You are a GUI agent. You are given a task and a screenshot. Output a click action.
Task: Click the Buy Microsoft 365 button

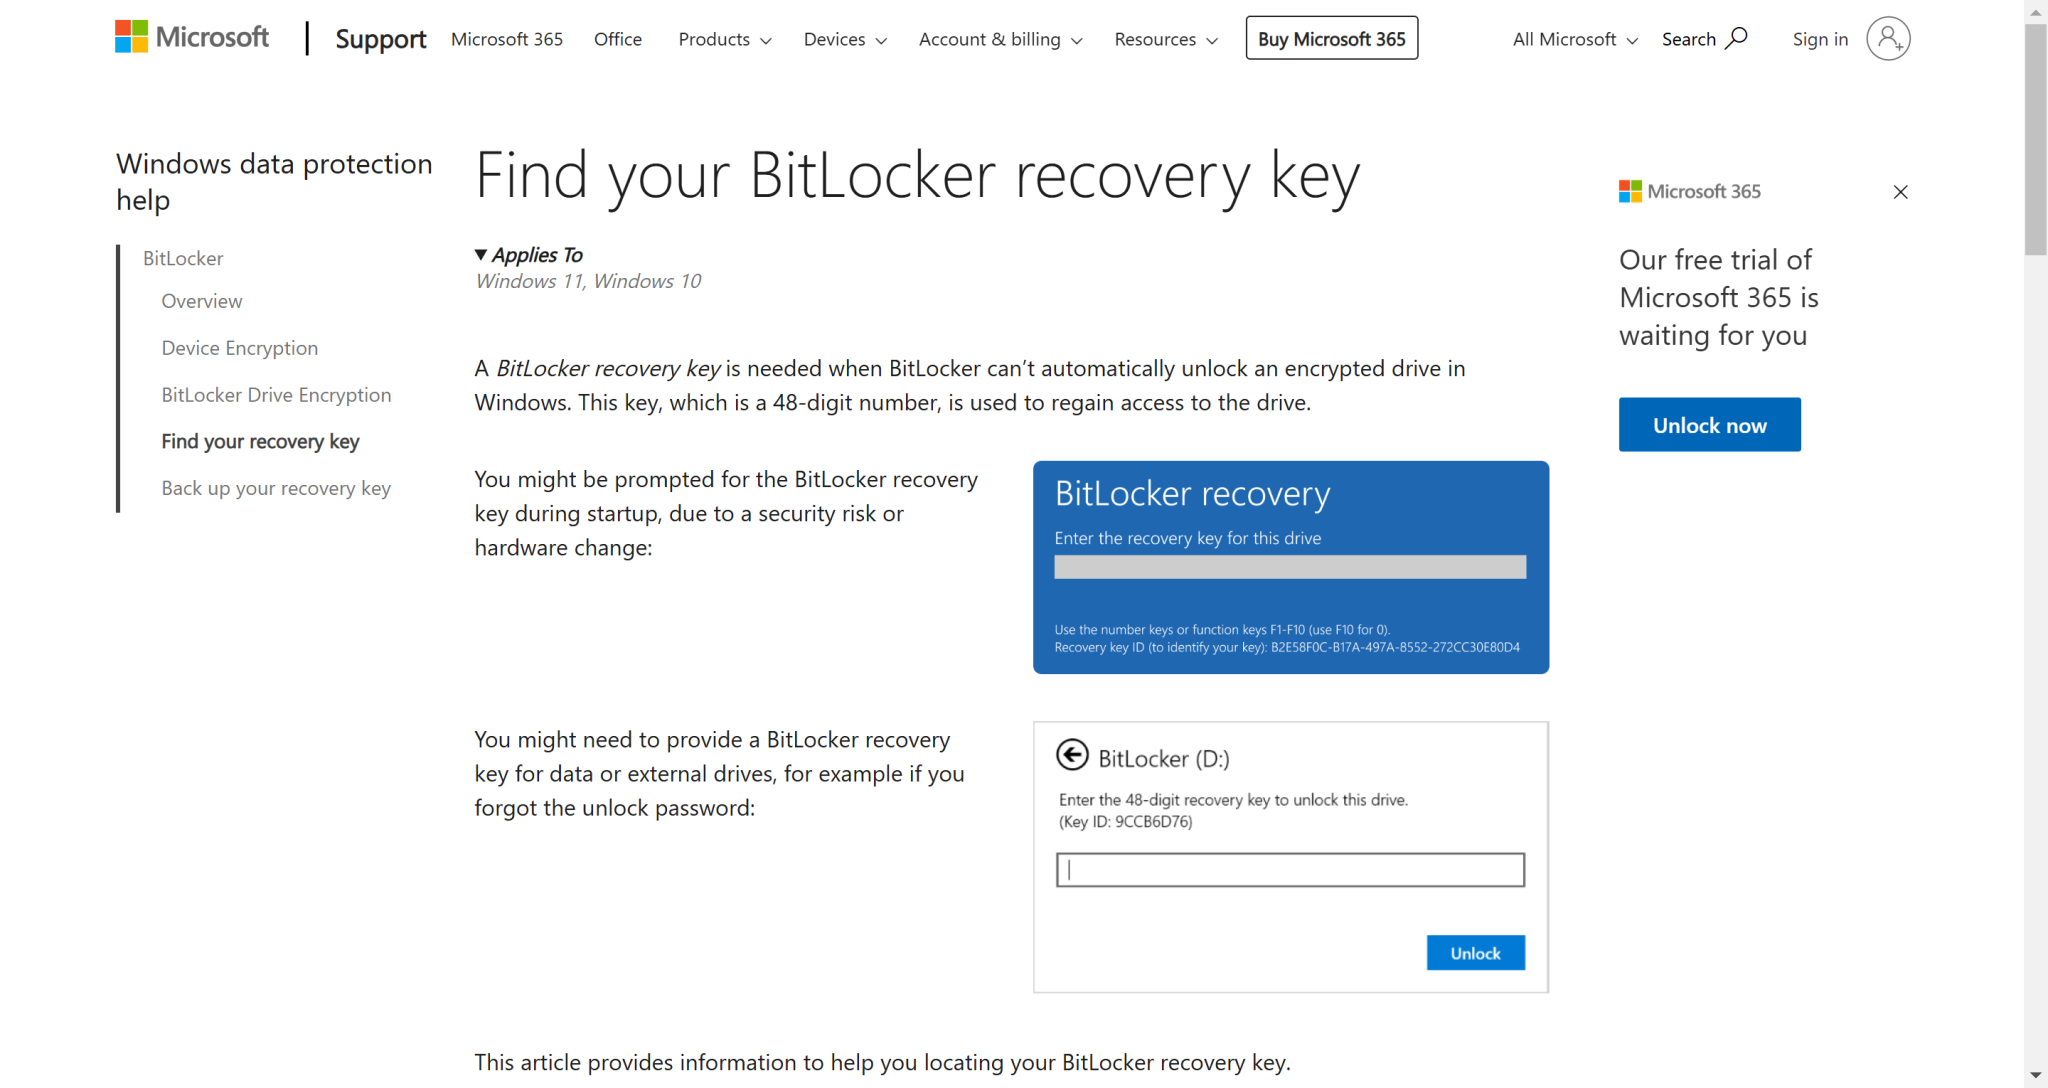tap(1331, 37)
